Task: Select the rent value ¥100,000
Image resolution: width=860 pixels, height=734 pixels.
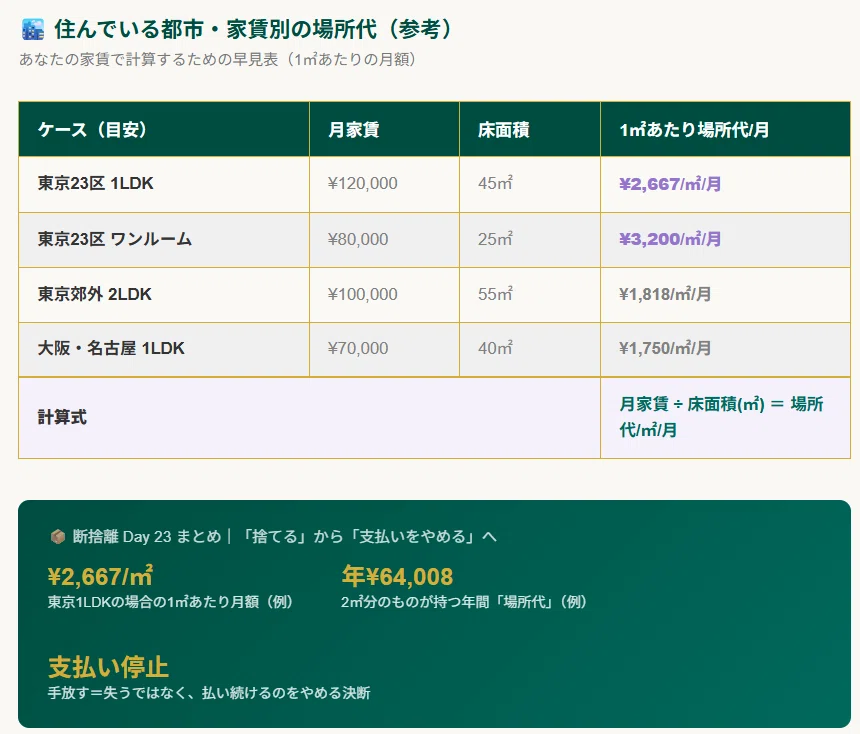Action: pyautogui.click(x=363, y=294)
